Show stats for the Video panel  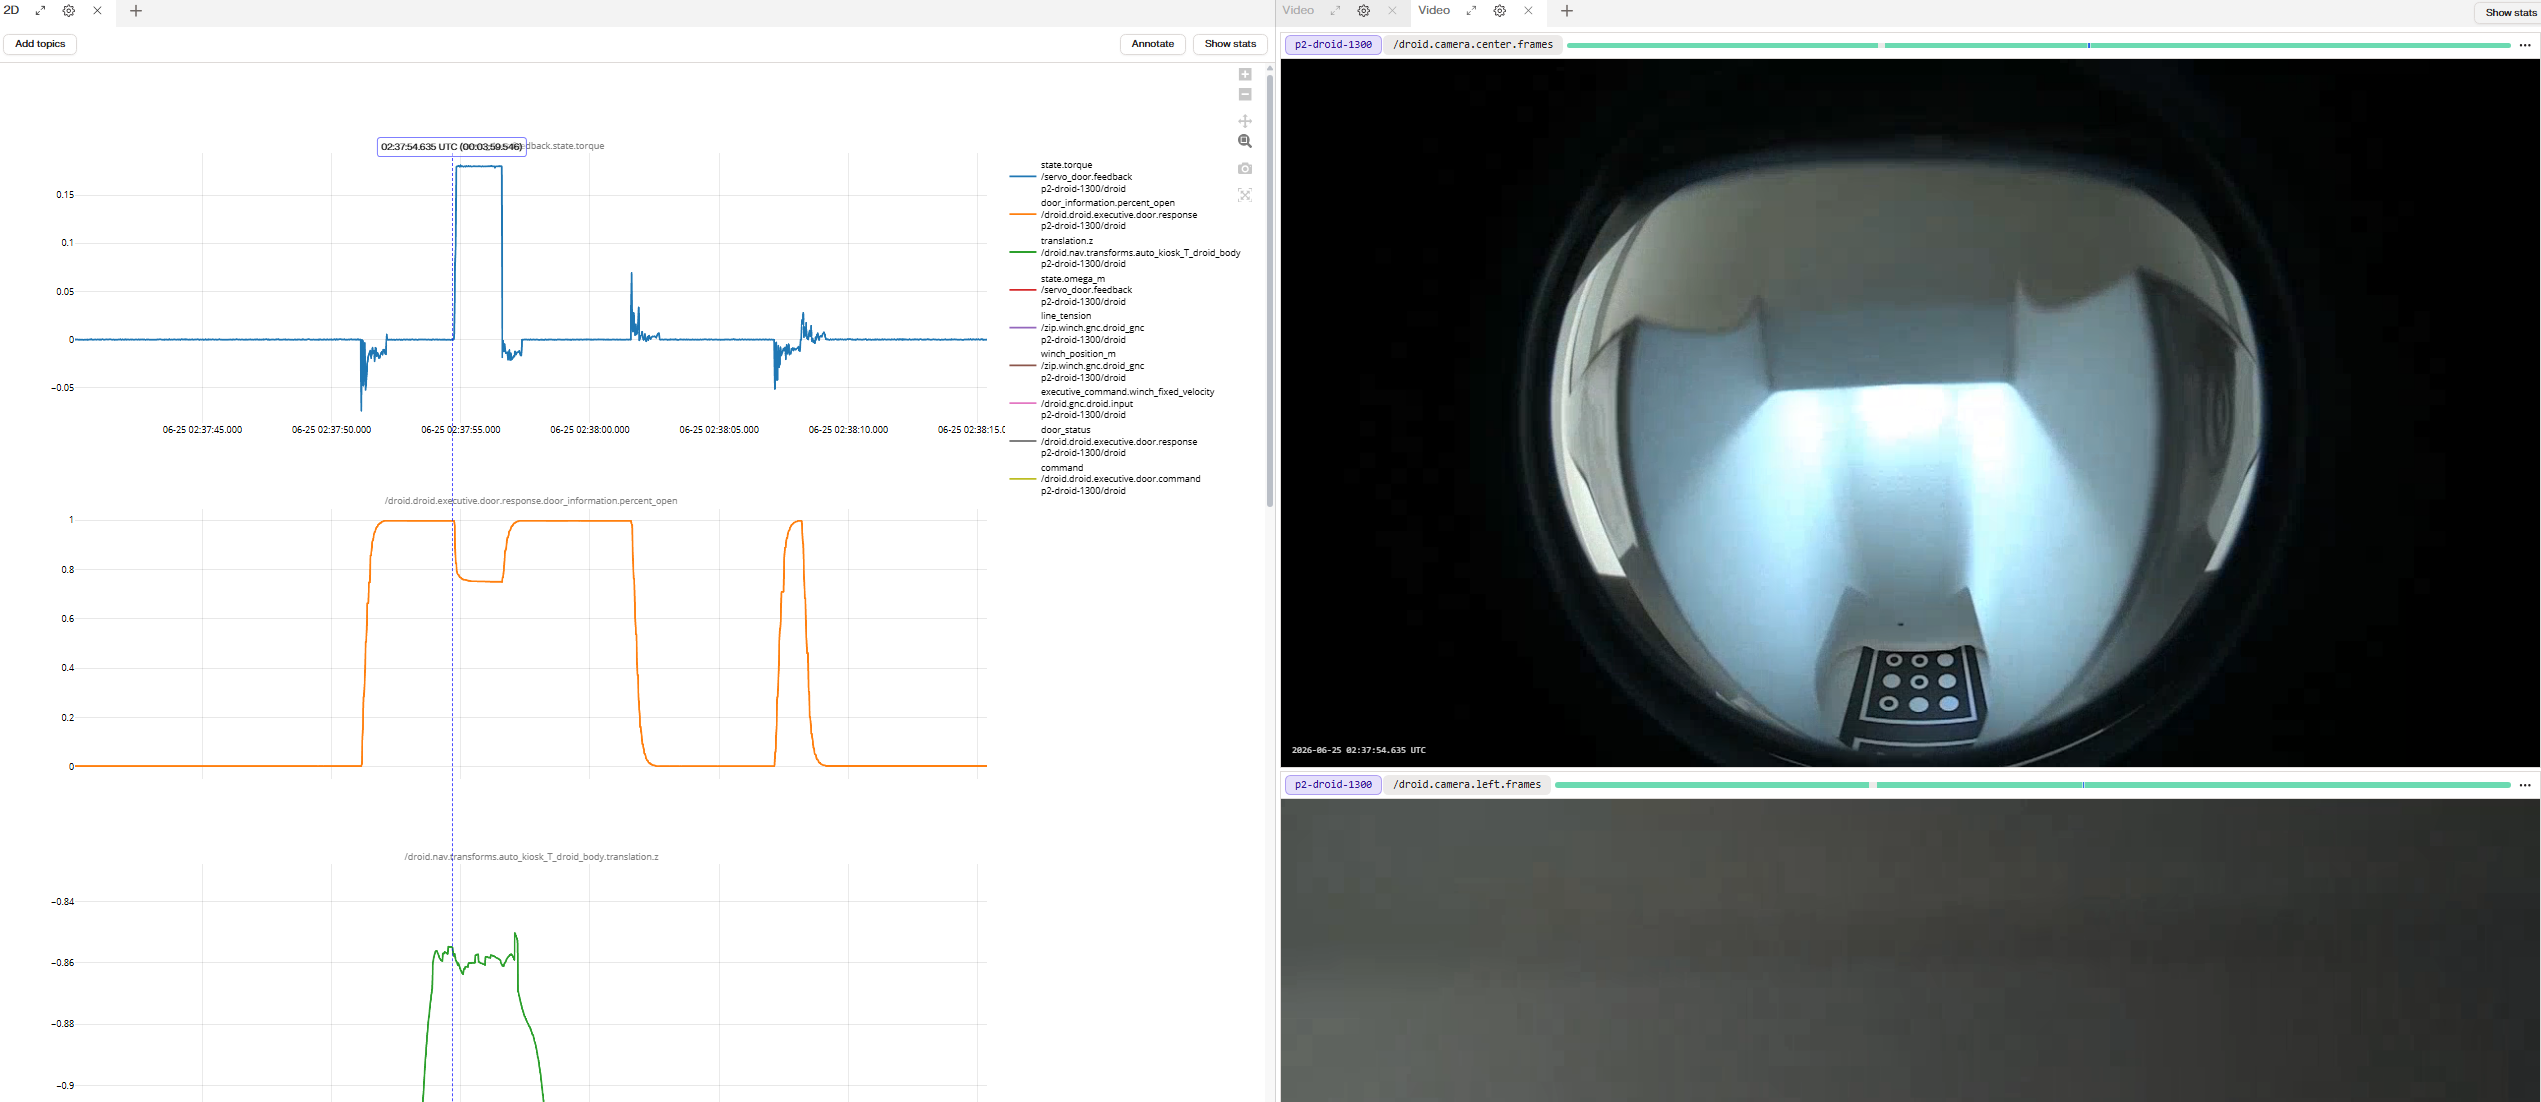point(2510,13)
